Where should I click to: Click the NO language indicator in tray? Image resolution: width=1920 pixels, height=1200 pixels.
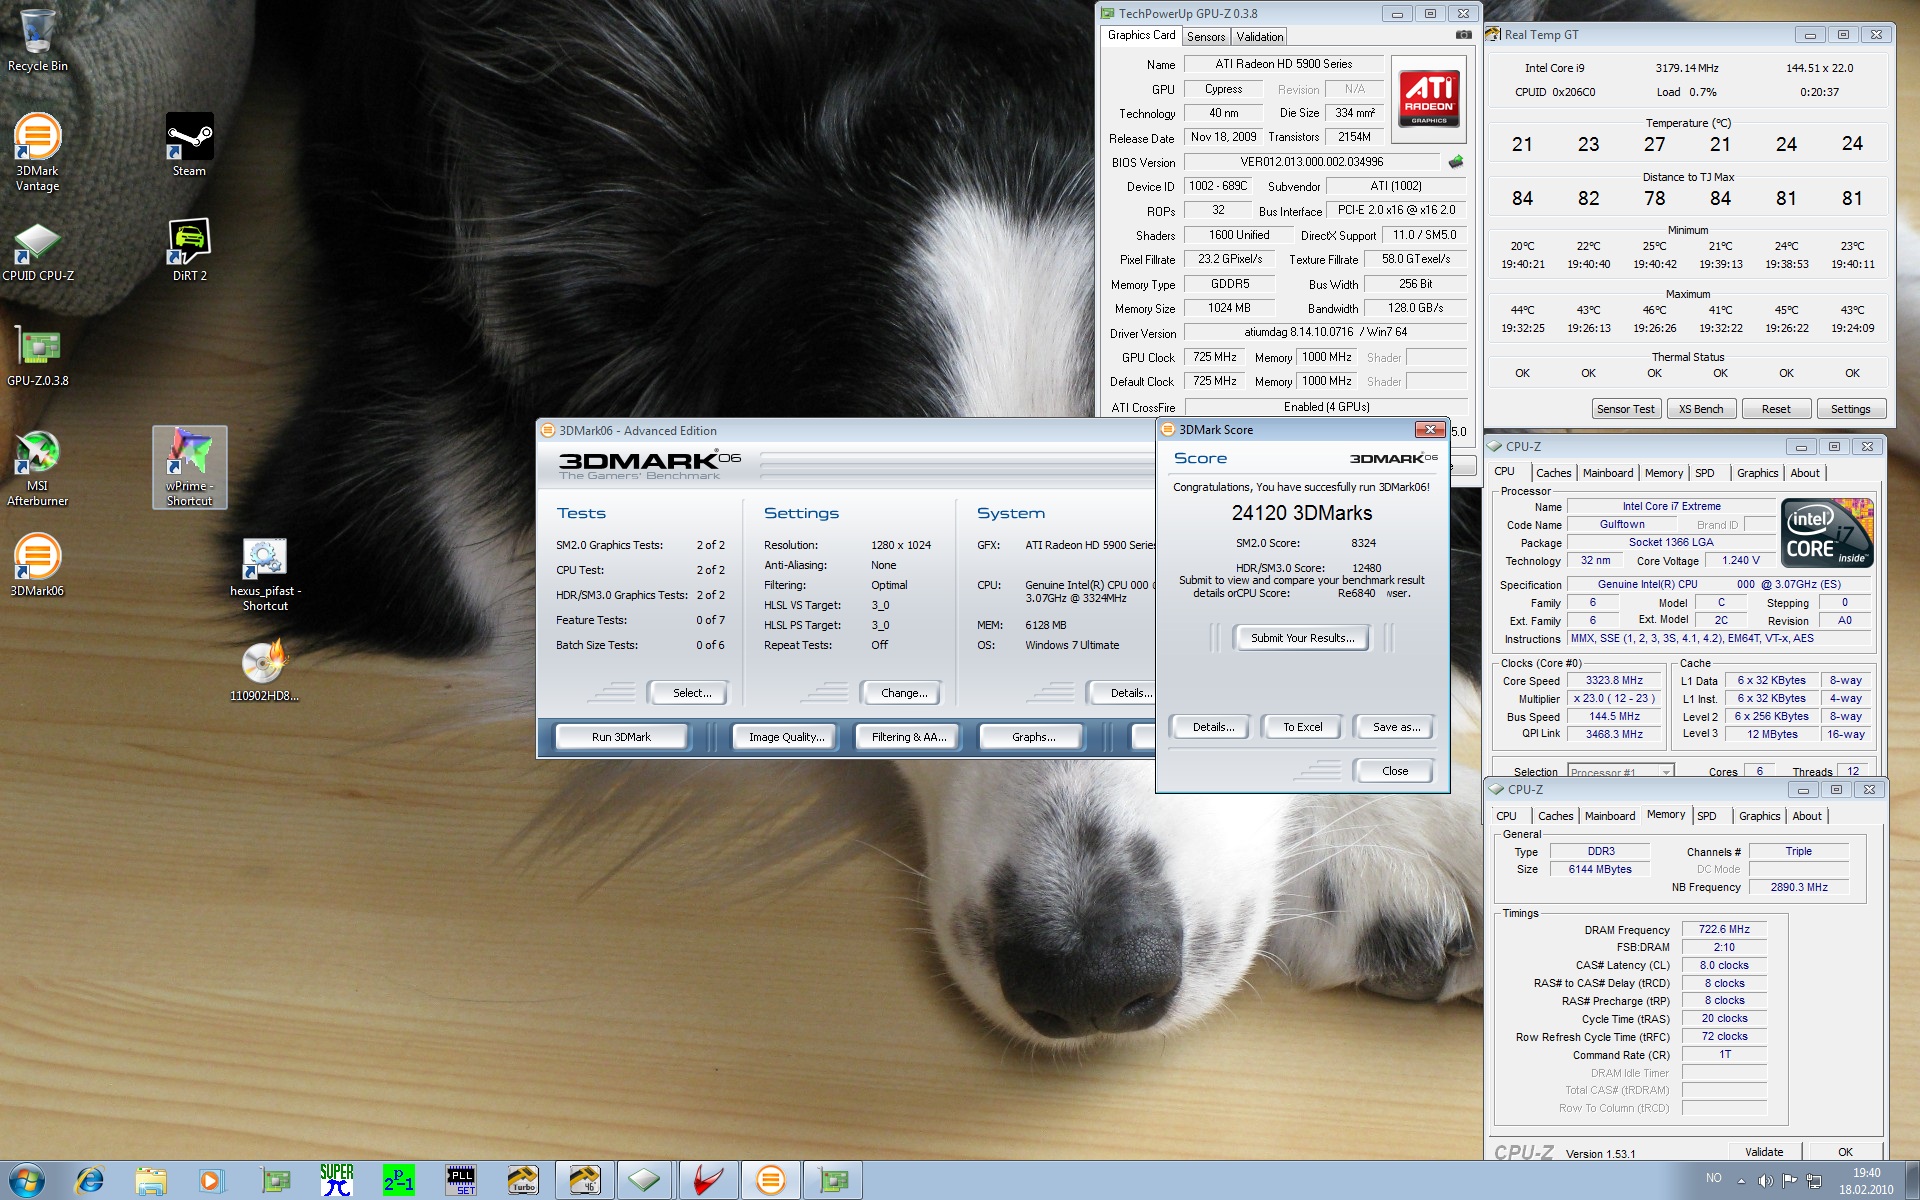[1713, 1178]
